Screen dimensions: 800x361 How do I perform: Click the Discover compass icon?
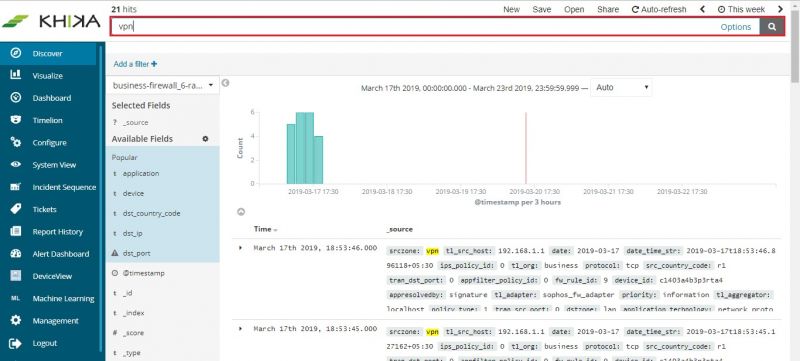16,53
